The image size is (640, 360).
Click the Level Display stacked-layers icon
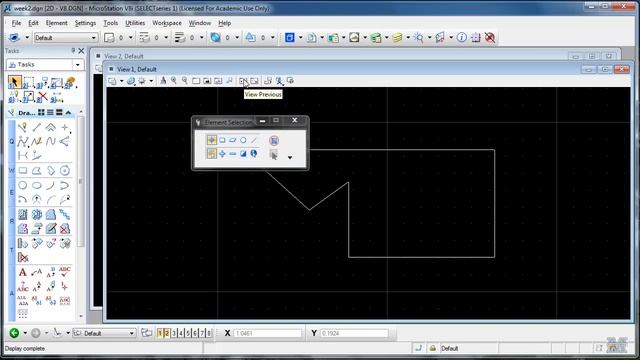coord(397,38)
